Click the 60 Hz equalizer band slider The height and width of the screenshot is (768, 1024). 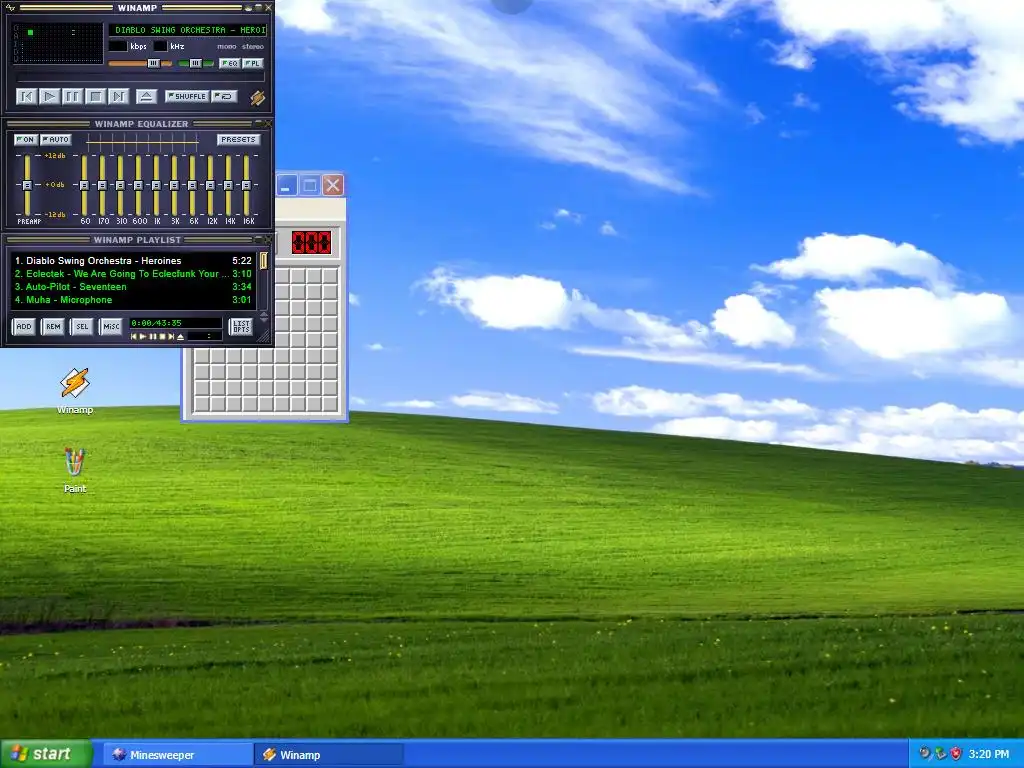pos(84,185)
